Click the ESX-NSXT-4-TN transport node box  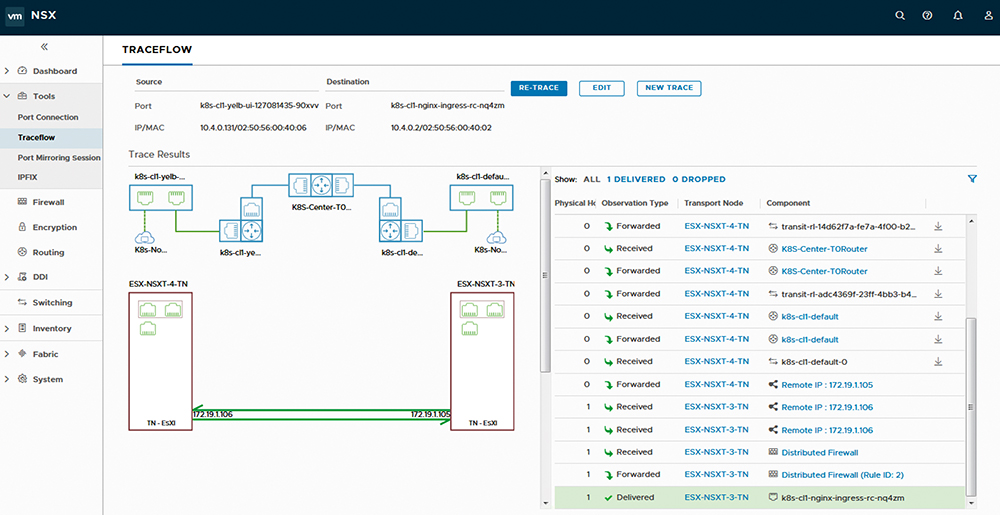pyautogui.click(x=160, y=361)
